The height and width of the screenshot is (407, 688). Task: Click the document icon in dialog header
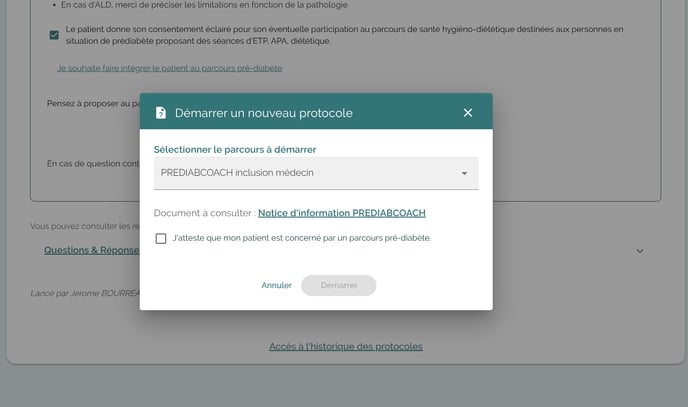tap(161, 113)
